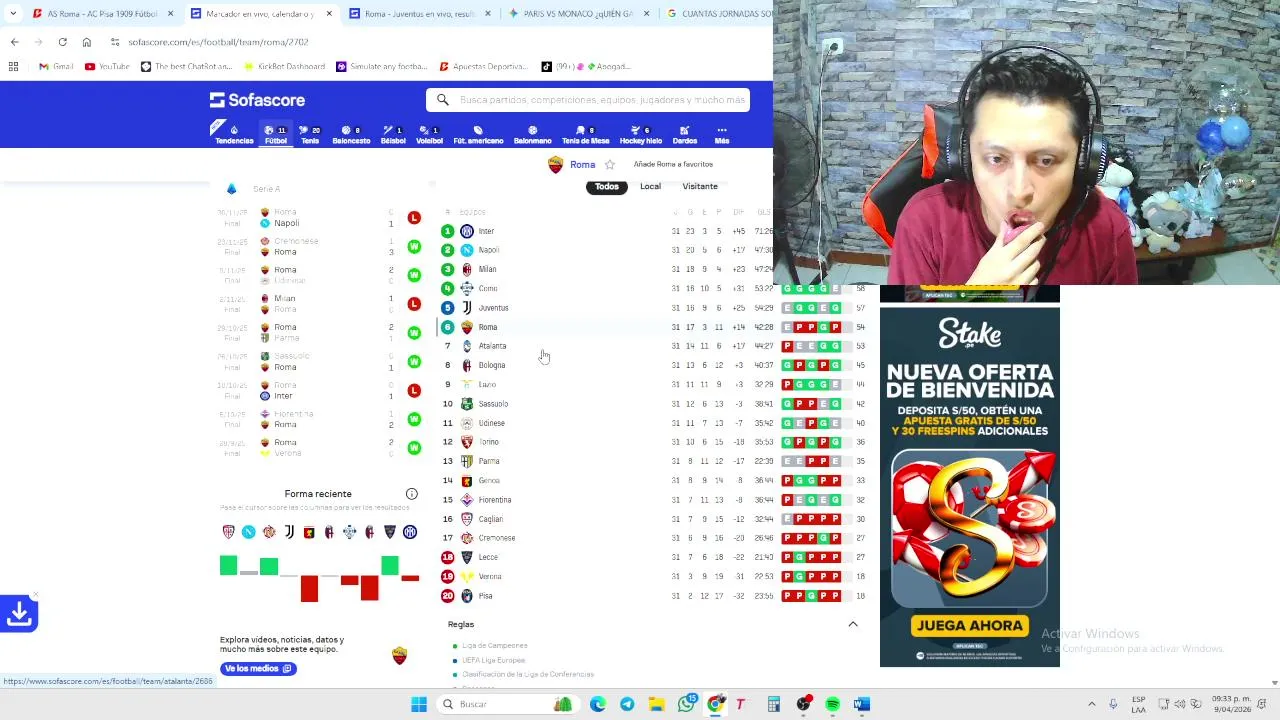Open the Roma vs Inter match result
This screenshot has width=1280, height=720.
(x=320, y=391)
